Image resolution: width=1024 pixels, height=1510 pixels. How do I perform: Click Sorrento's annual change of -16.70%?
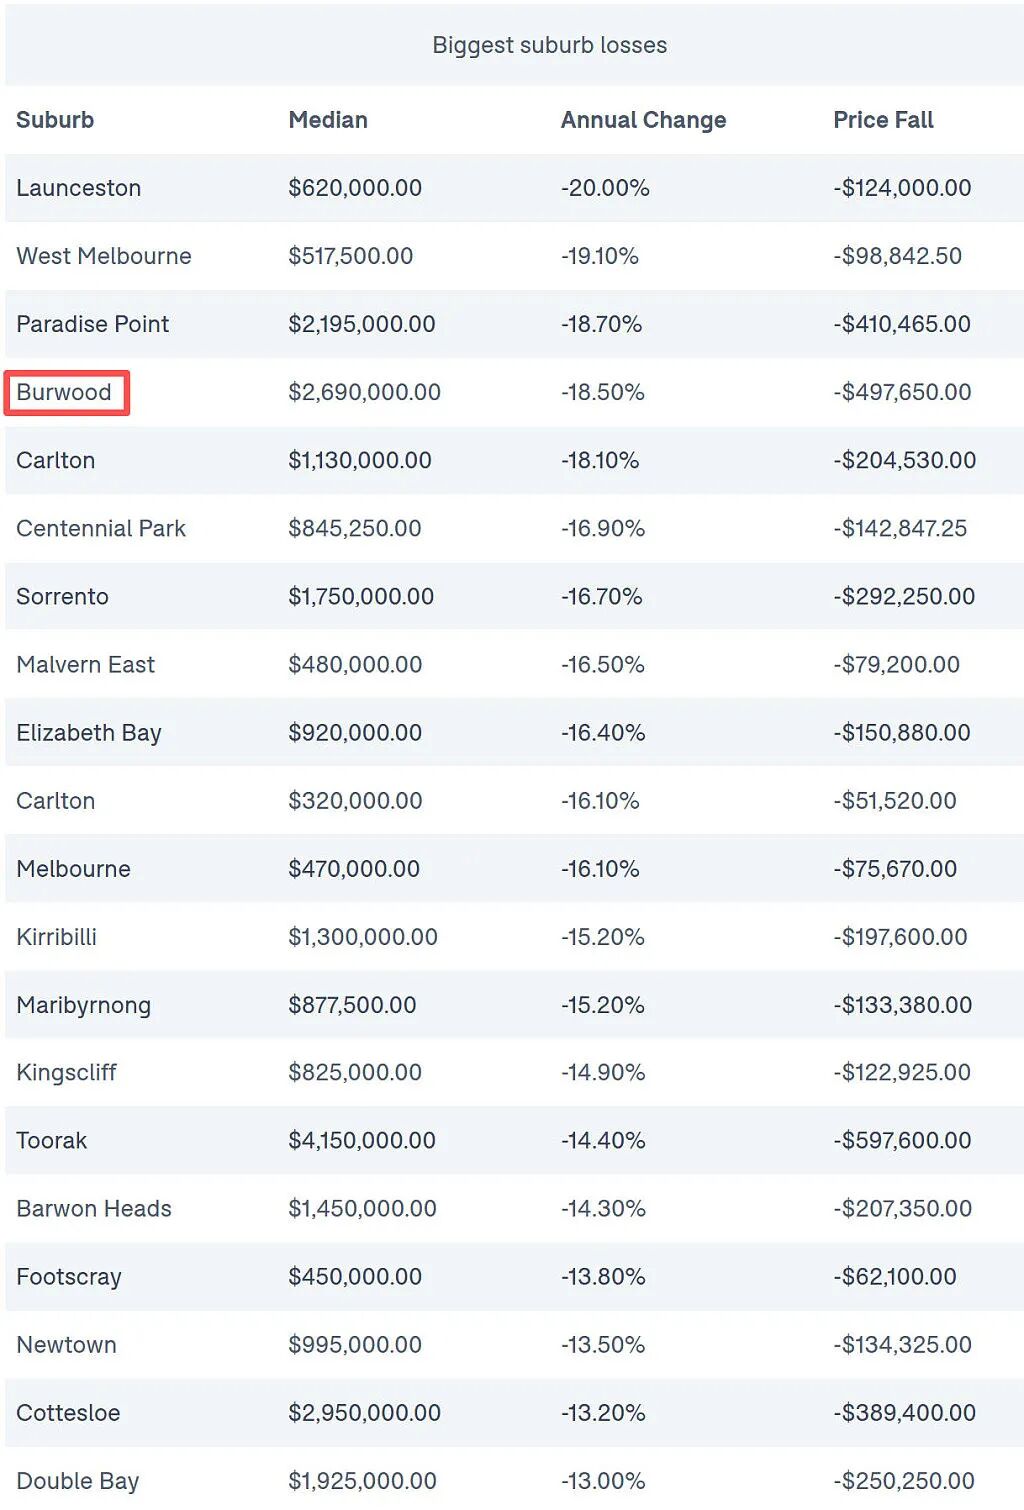coord(602,596)
